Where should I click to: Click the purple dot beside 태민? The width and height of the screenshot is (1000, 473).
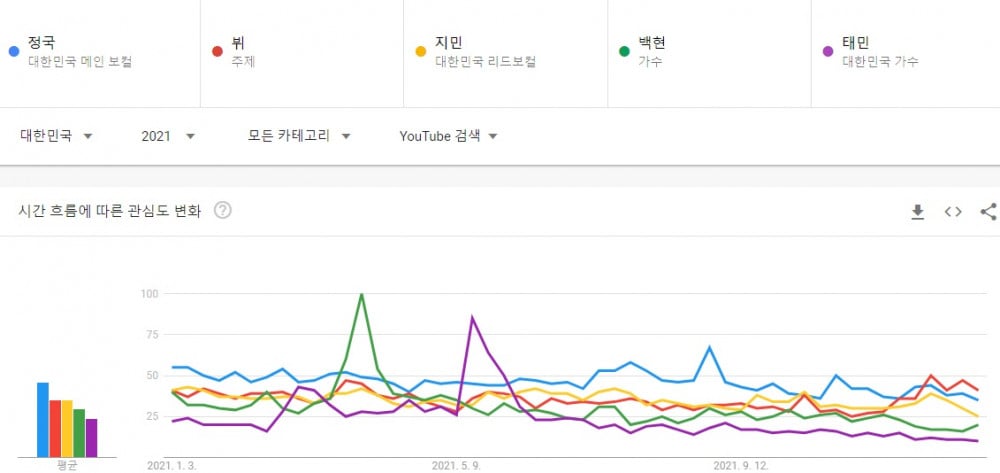[x=828, y=51]
